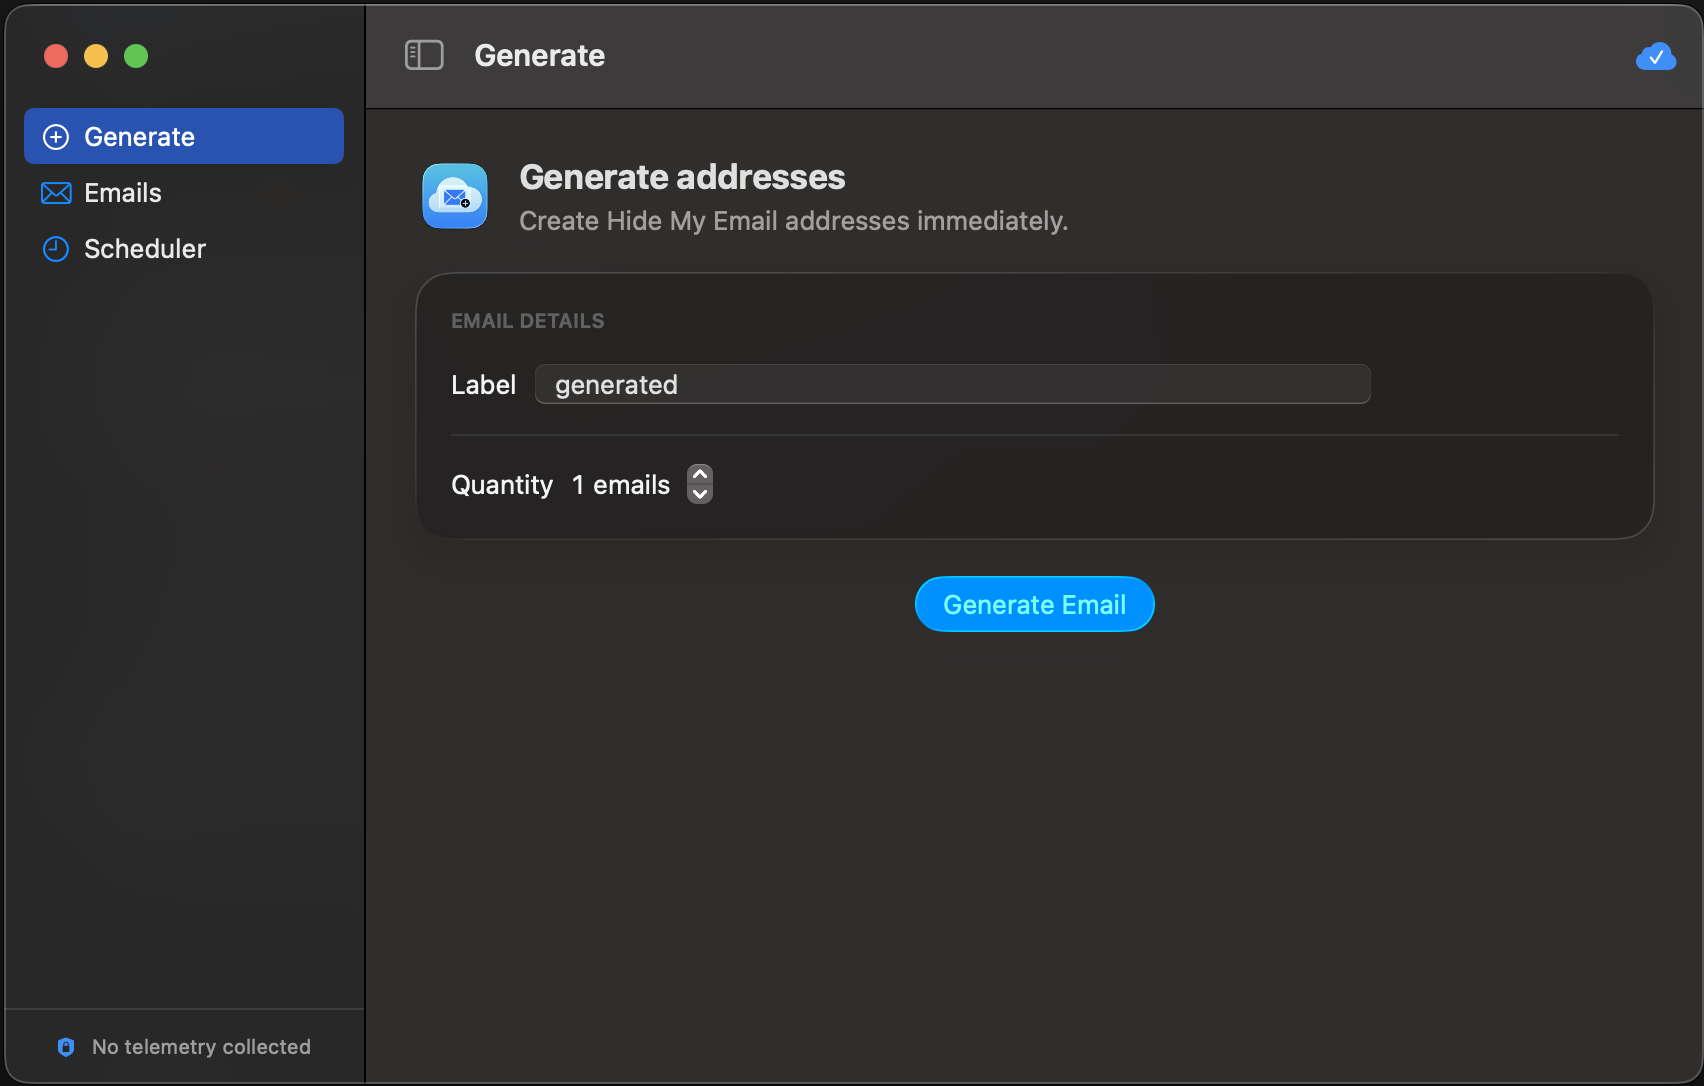Click the "1 emails" quantity value
This screenshot has width=1704, height=1086.
pyautogui.click(x=621, y=485)
